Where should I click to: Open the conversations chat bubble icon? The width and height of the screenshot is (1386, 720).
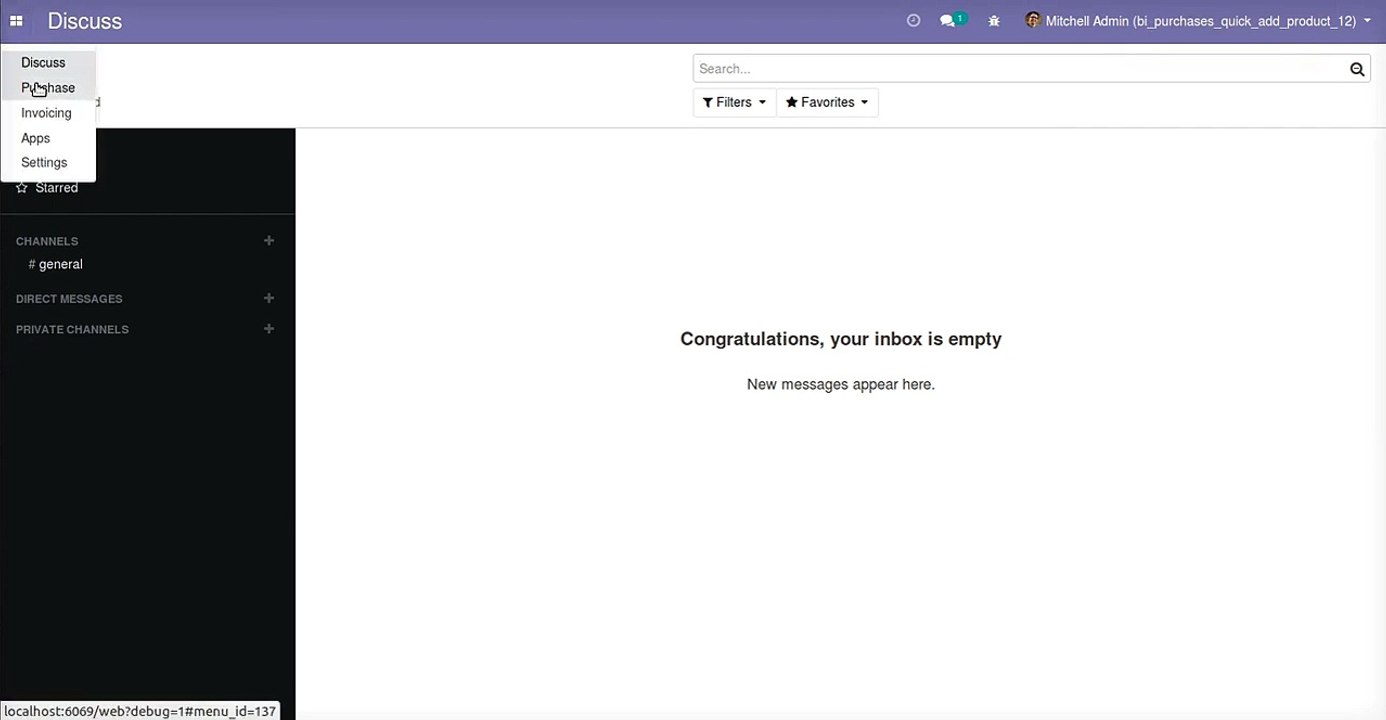click(x=948, y=20)
